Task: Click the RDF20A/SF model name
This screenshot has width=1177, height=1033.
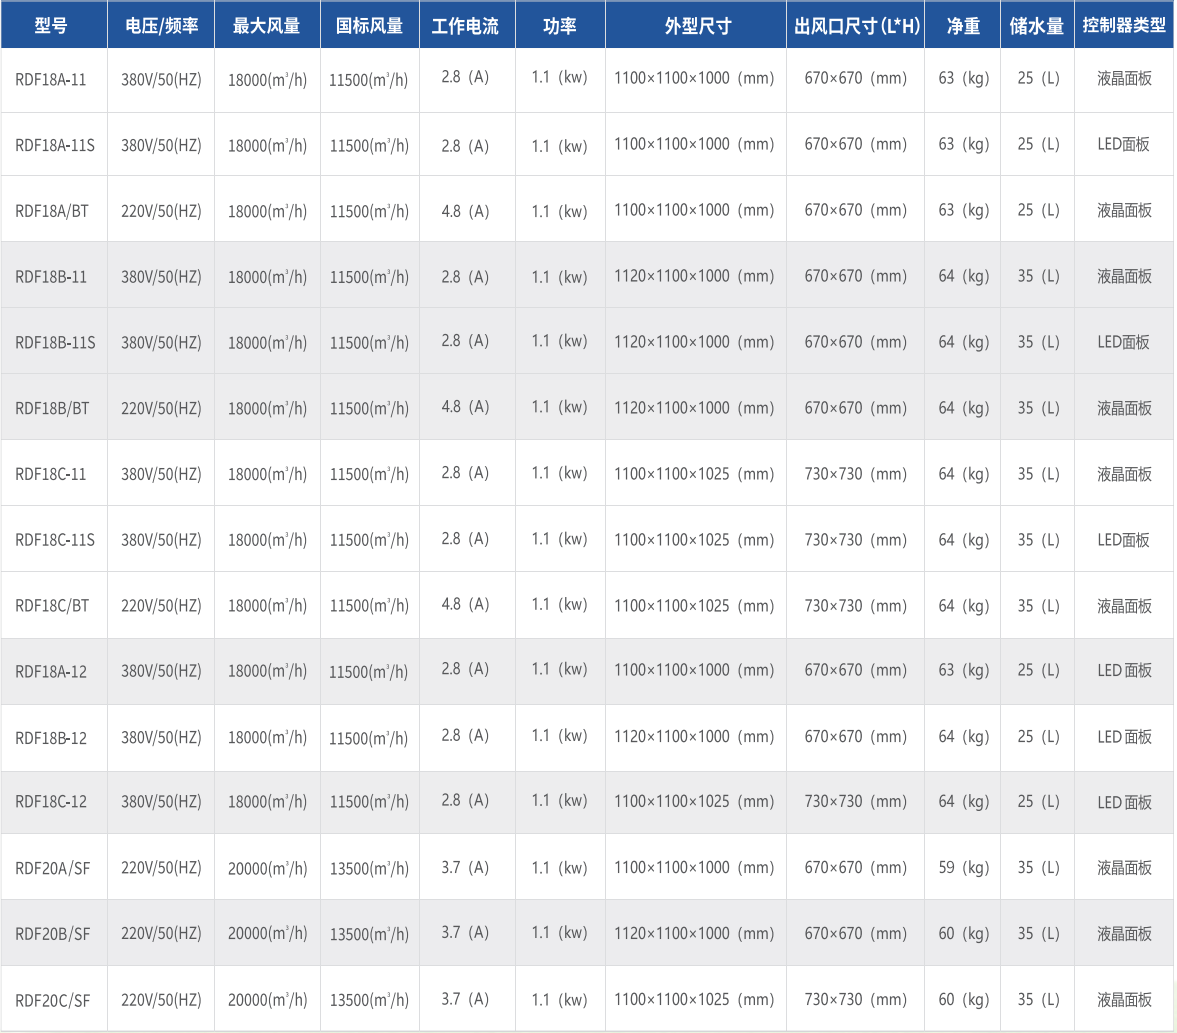Action: 53,868
